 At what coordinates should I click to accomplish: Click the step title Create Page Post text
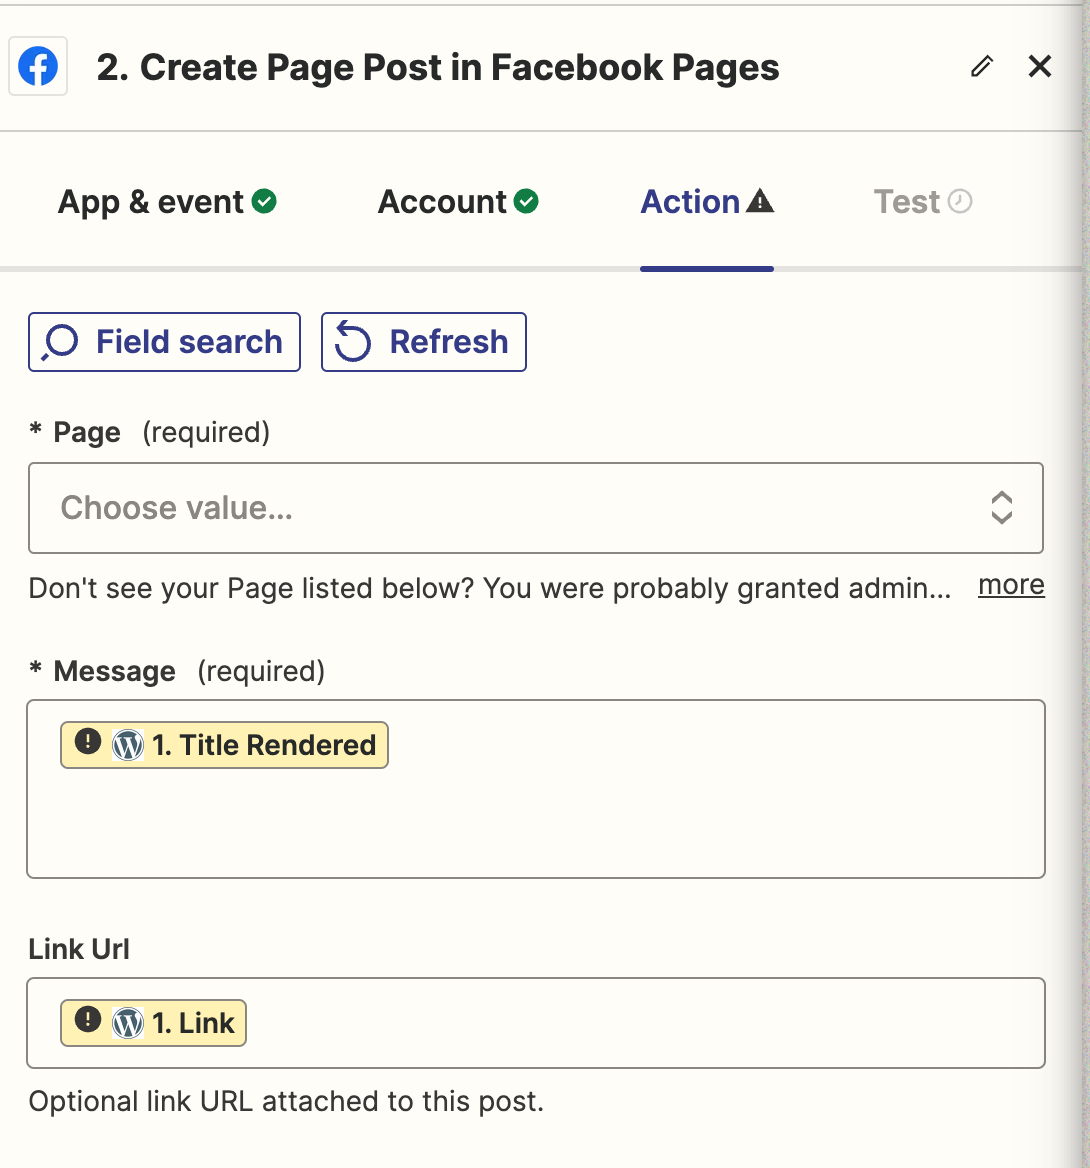(438, 68)
